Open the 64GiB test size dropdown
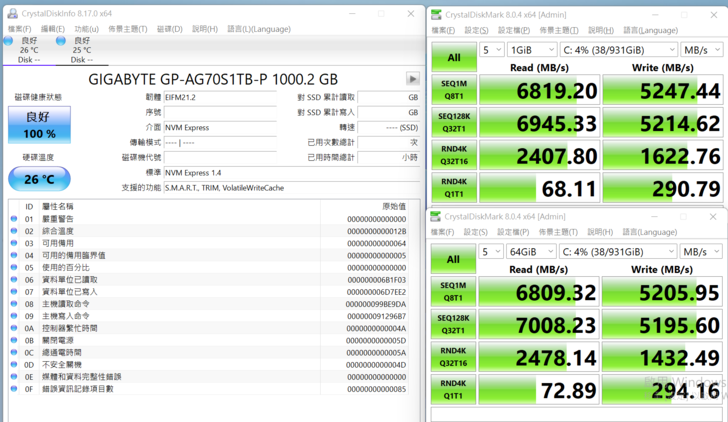728x422 pixels. (x=531, y=251)
